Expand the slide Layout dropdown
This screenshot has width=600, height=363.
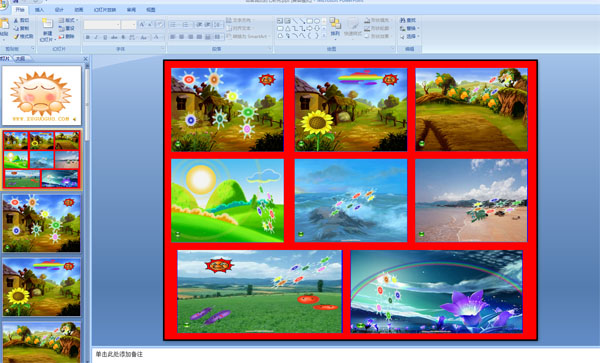[69, 20]
